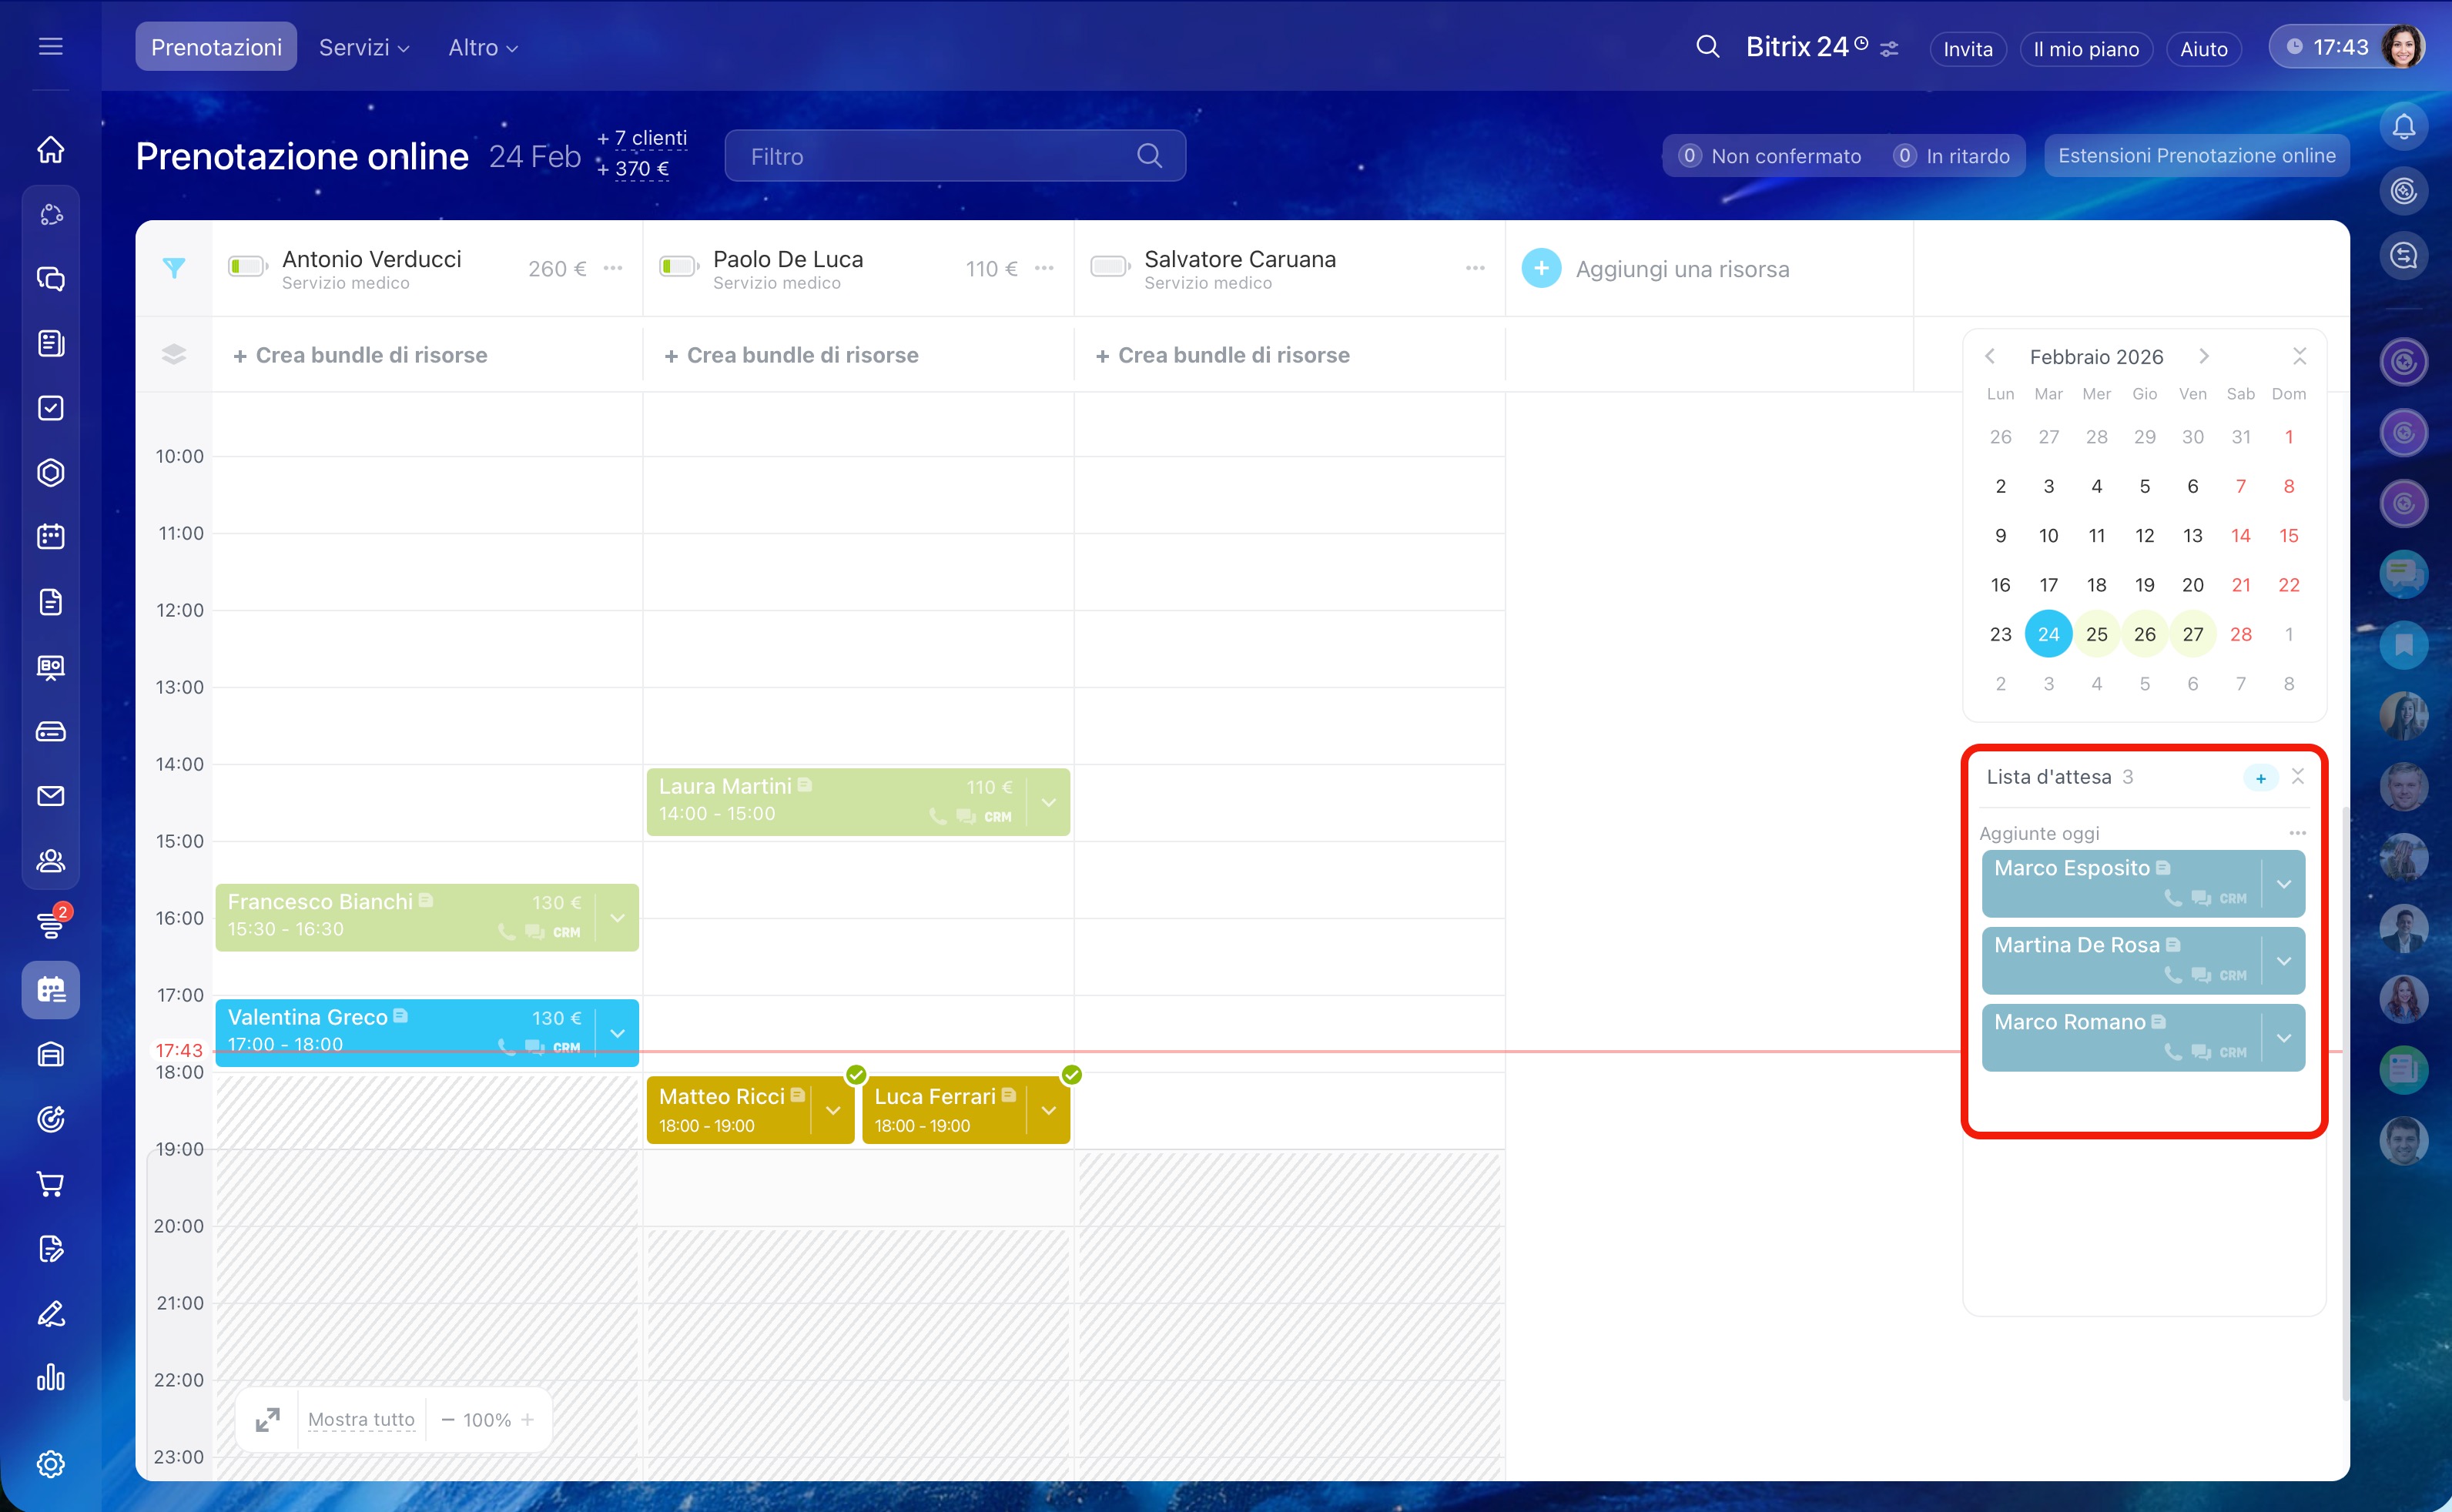The width and height of the screenshot is (2452, 1512).
Task: Increase zoom with plus next to 100%
Action: 527,1419
